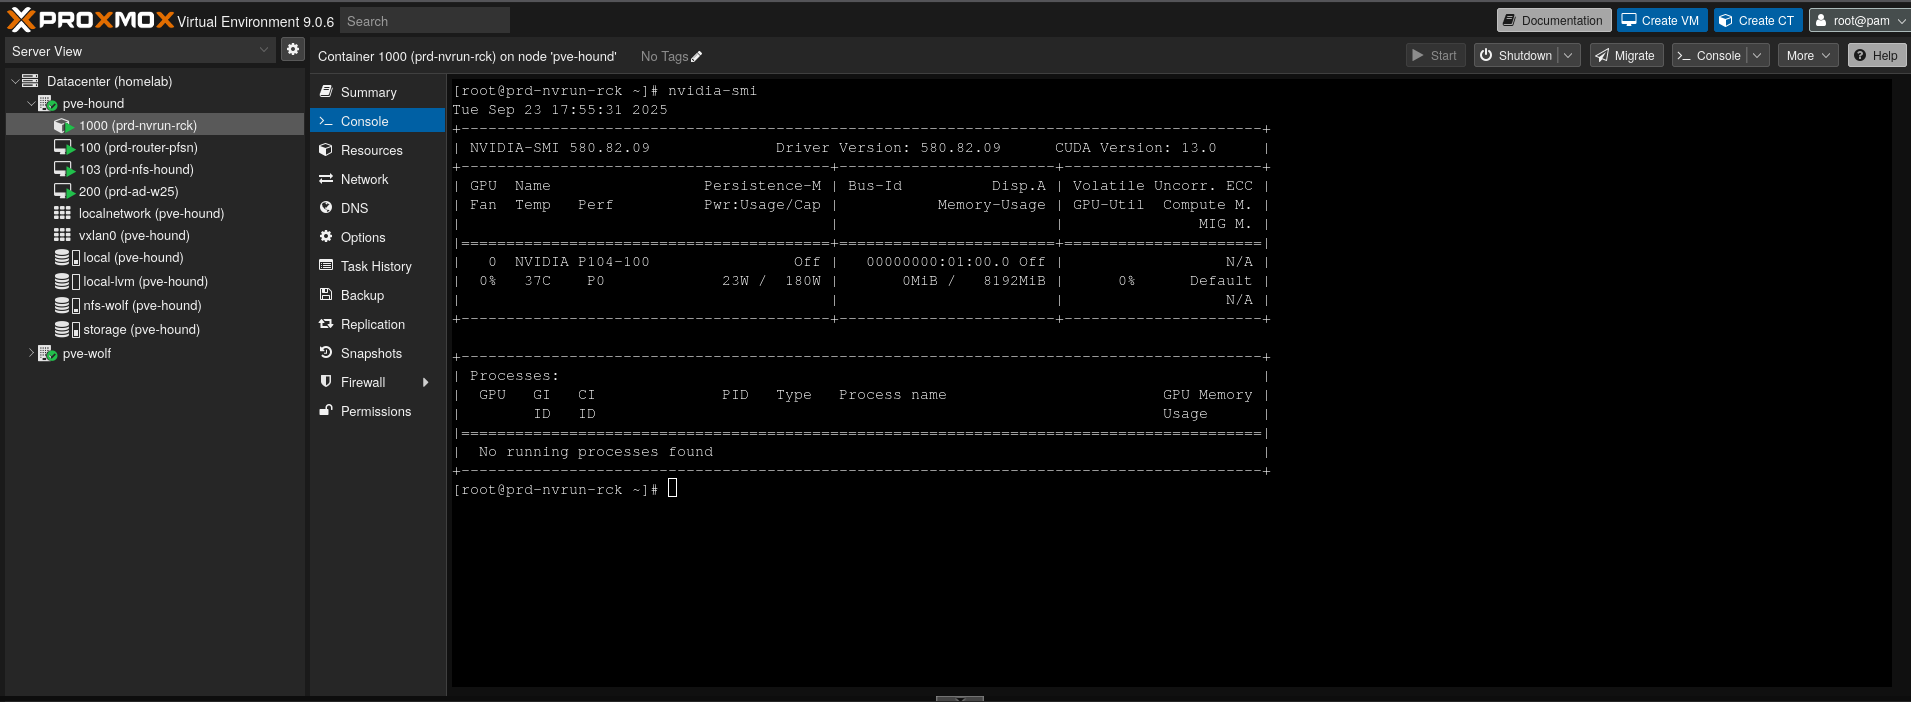Expand the Firewall submenu
The width and height of the screenshot is (1911, 702).
click(426, 383)
